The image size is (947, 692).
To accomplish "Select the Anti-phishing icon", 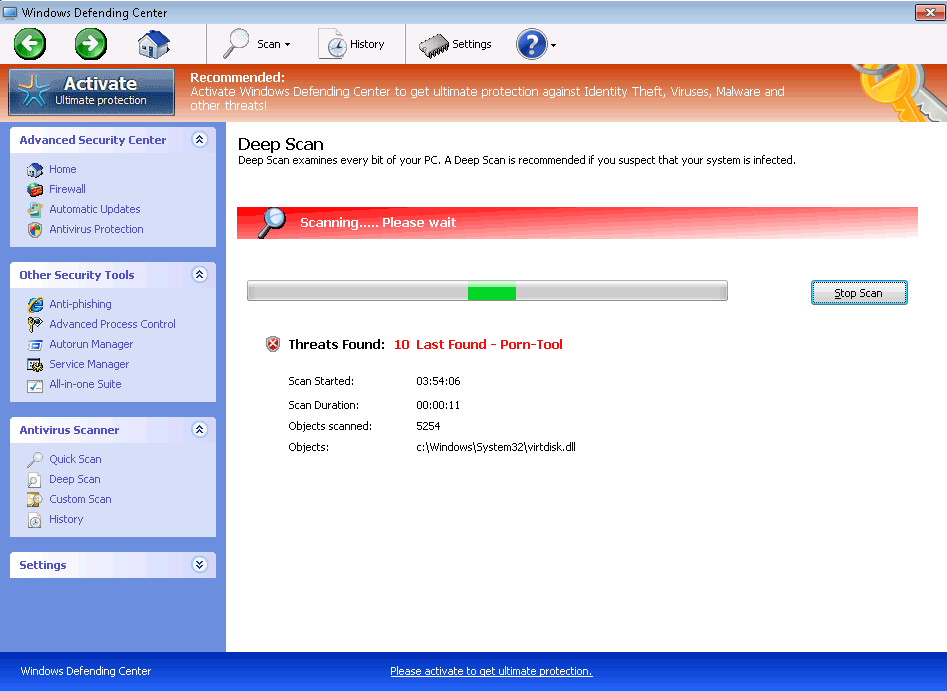I will (x=35, y=304).
